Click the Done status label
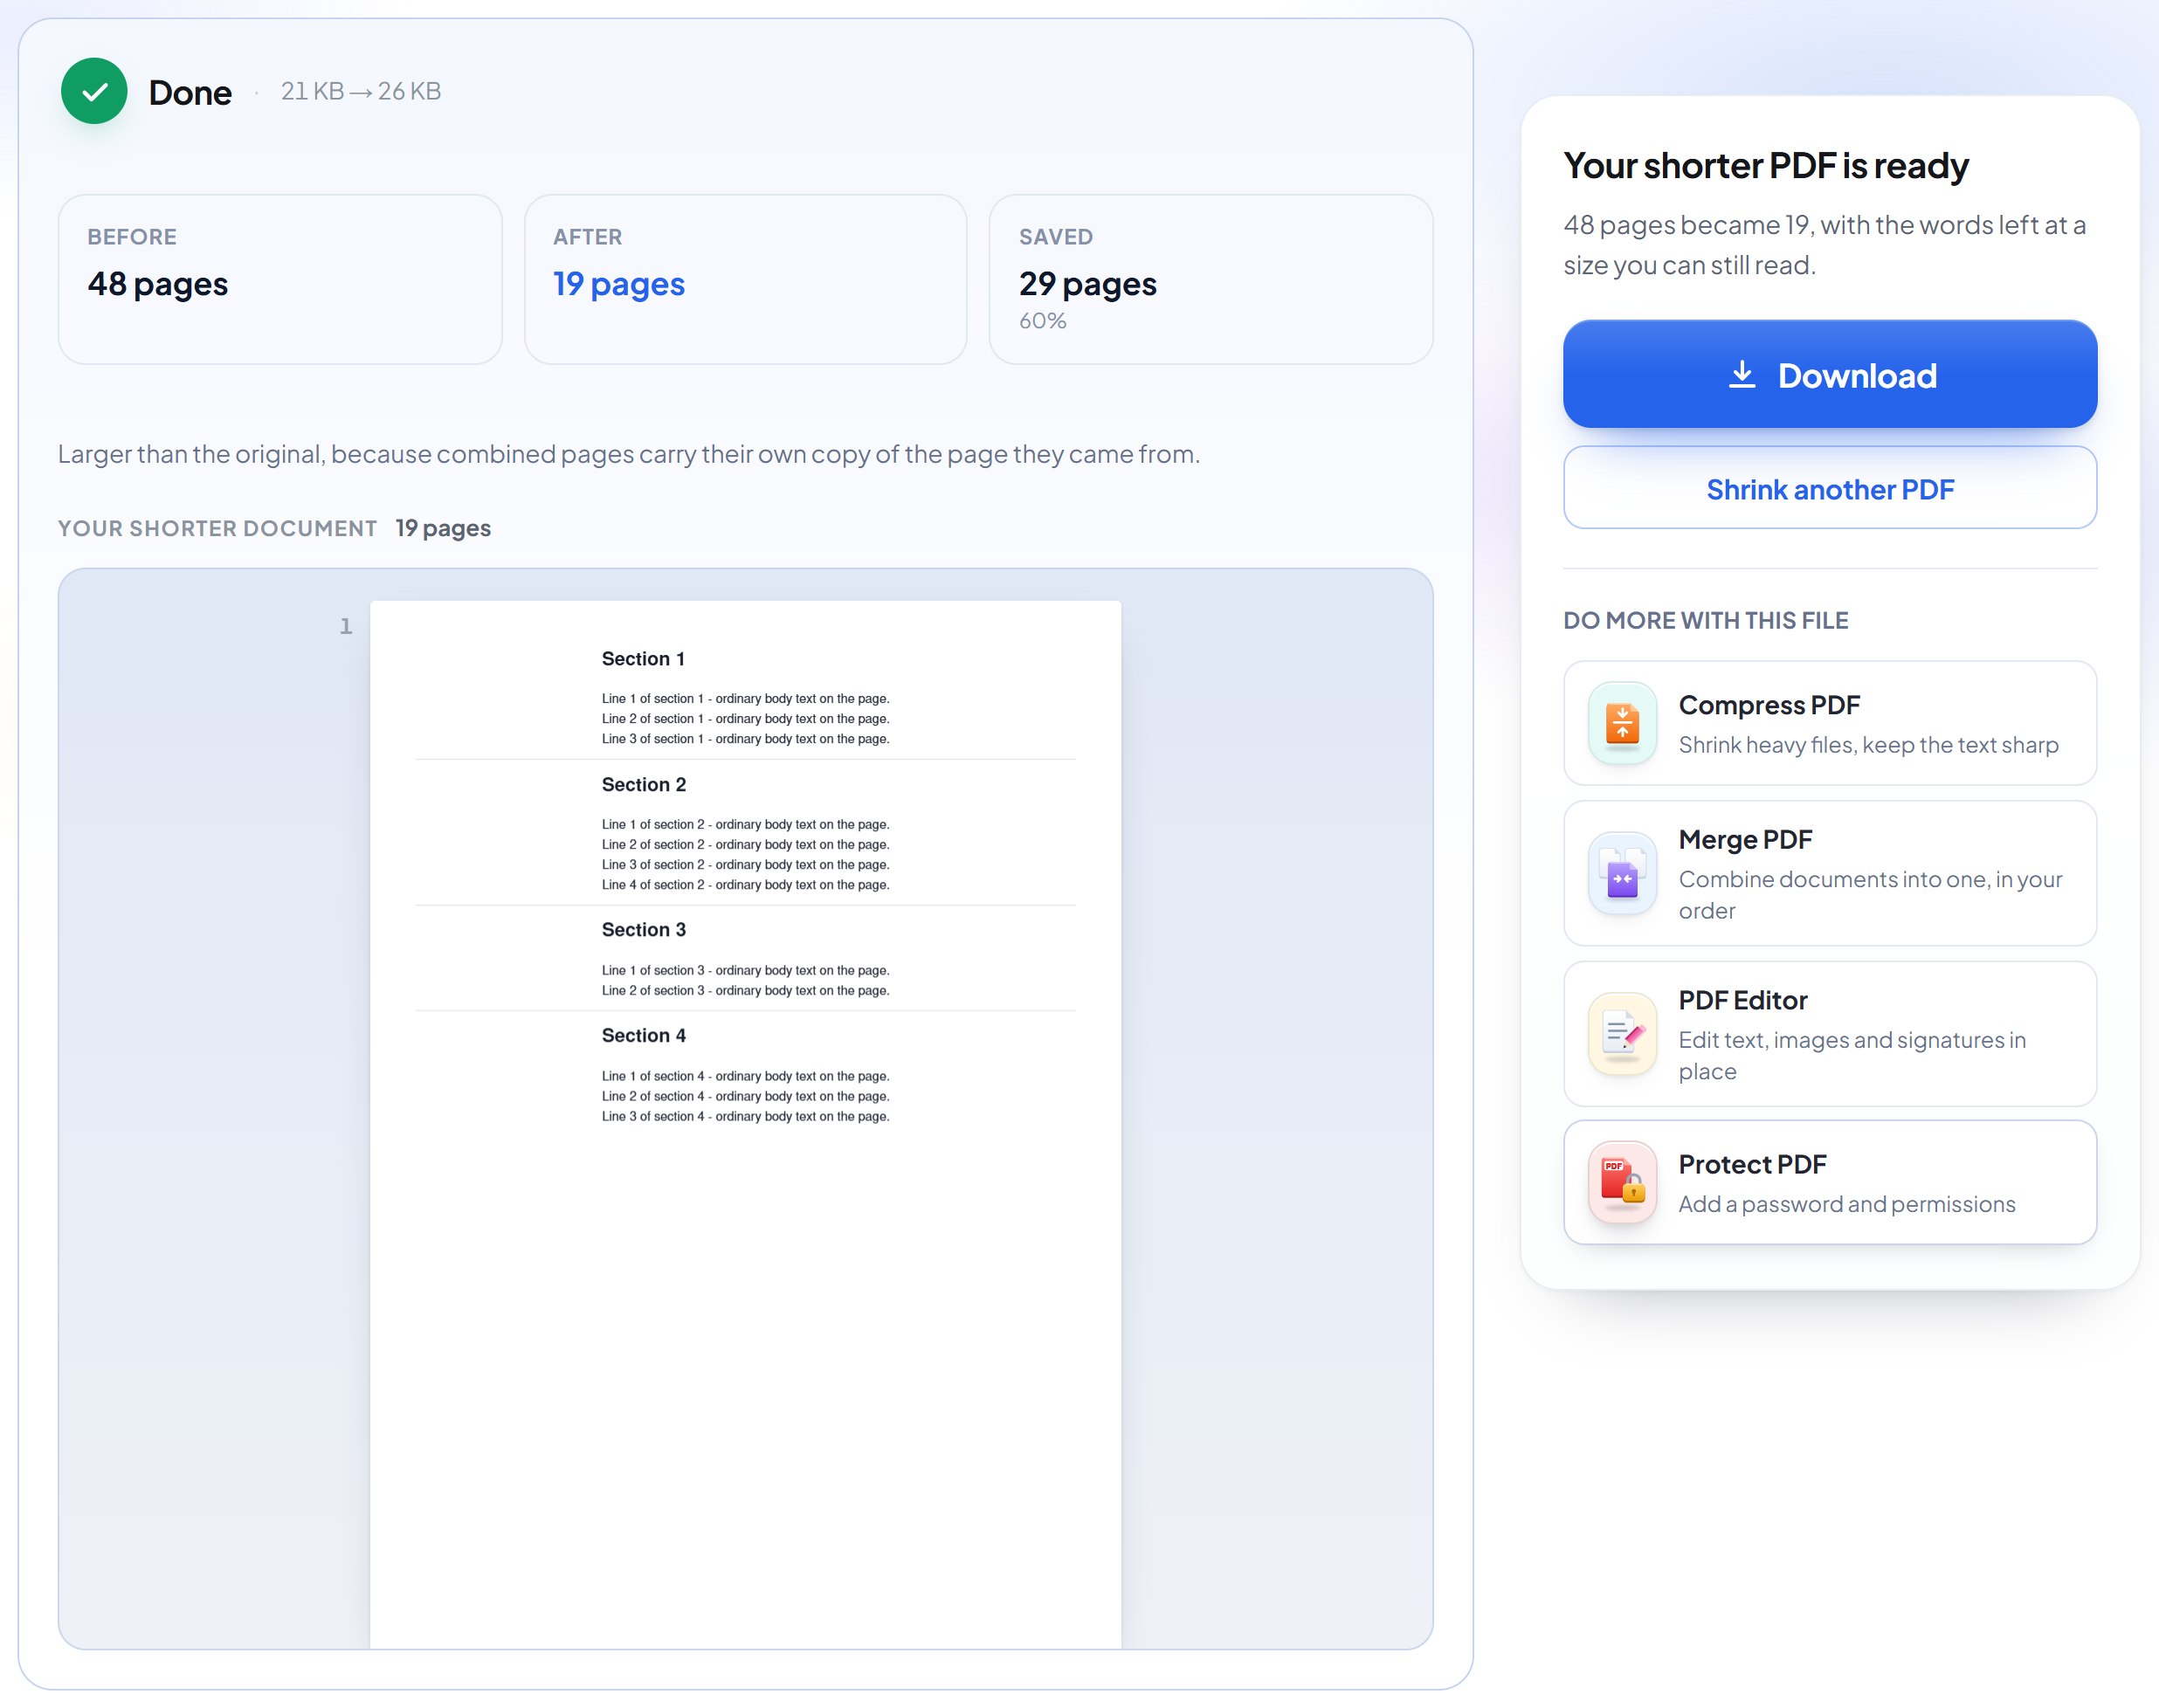This screenshot has height=1708, width=2159. [190, 92]
